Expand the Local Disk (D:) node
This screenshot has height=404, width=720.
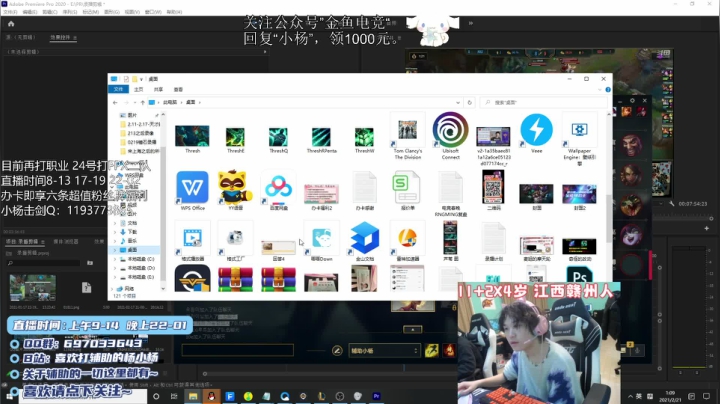[x=115, y=268]
